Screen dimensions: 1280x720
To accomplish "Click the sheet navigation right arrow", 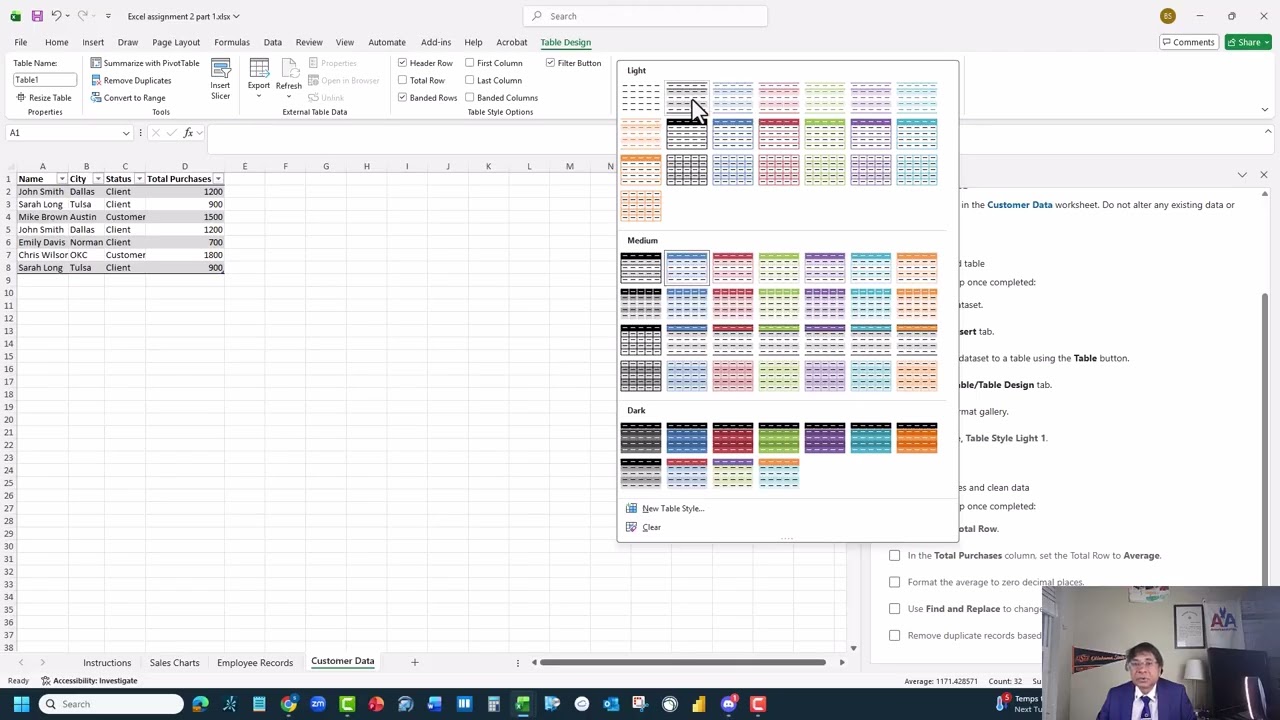I will 42,662.
